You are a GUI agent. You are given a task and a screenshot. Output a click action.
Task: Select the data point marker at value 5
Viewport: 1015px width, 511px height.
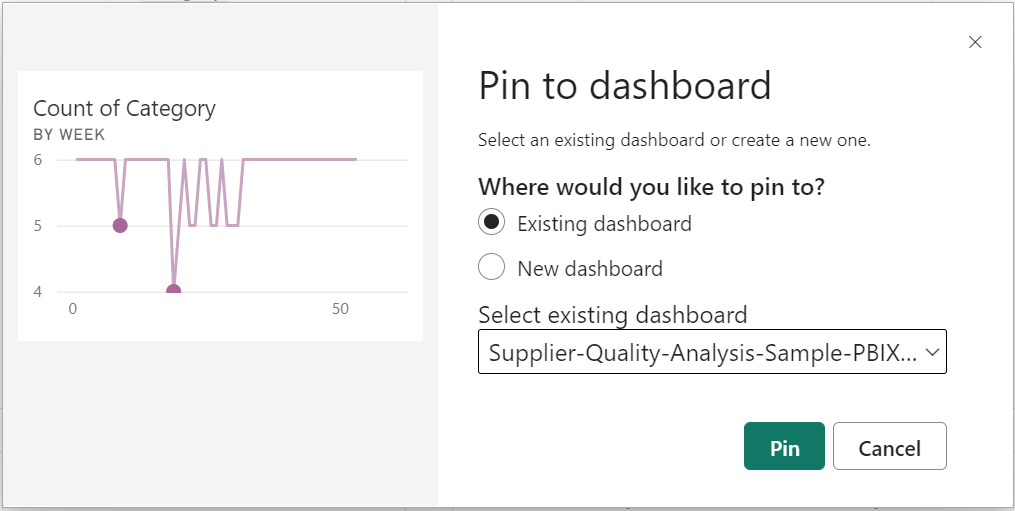pos(120,225)
